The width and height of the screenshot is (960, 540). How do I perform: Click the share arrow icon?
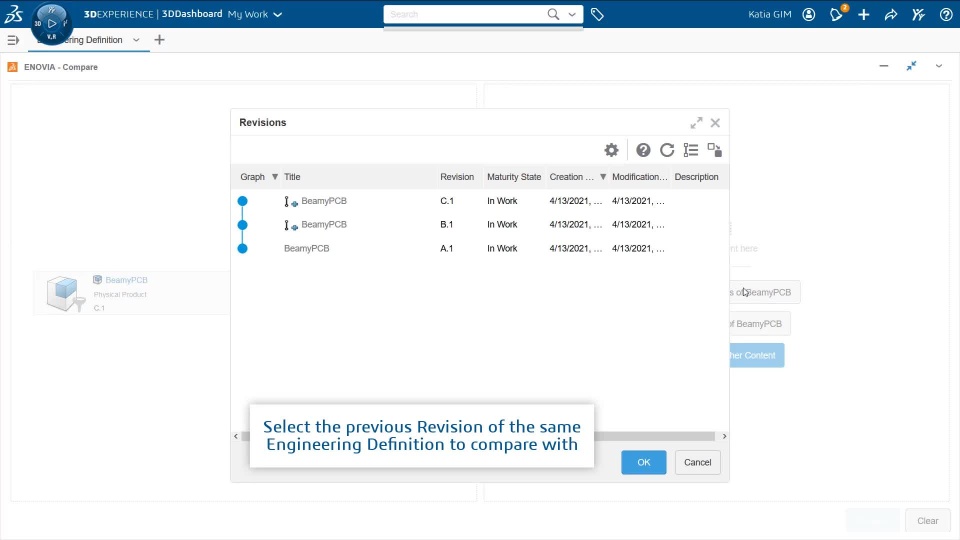tap(891, 14)
